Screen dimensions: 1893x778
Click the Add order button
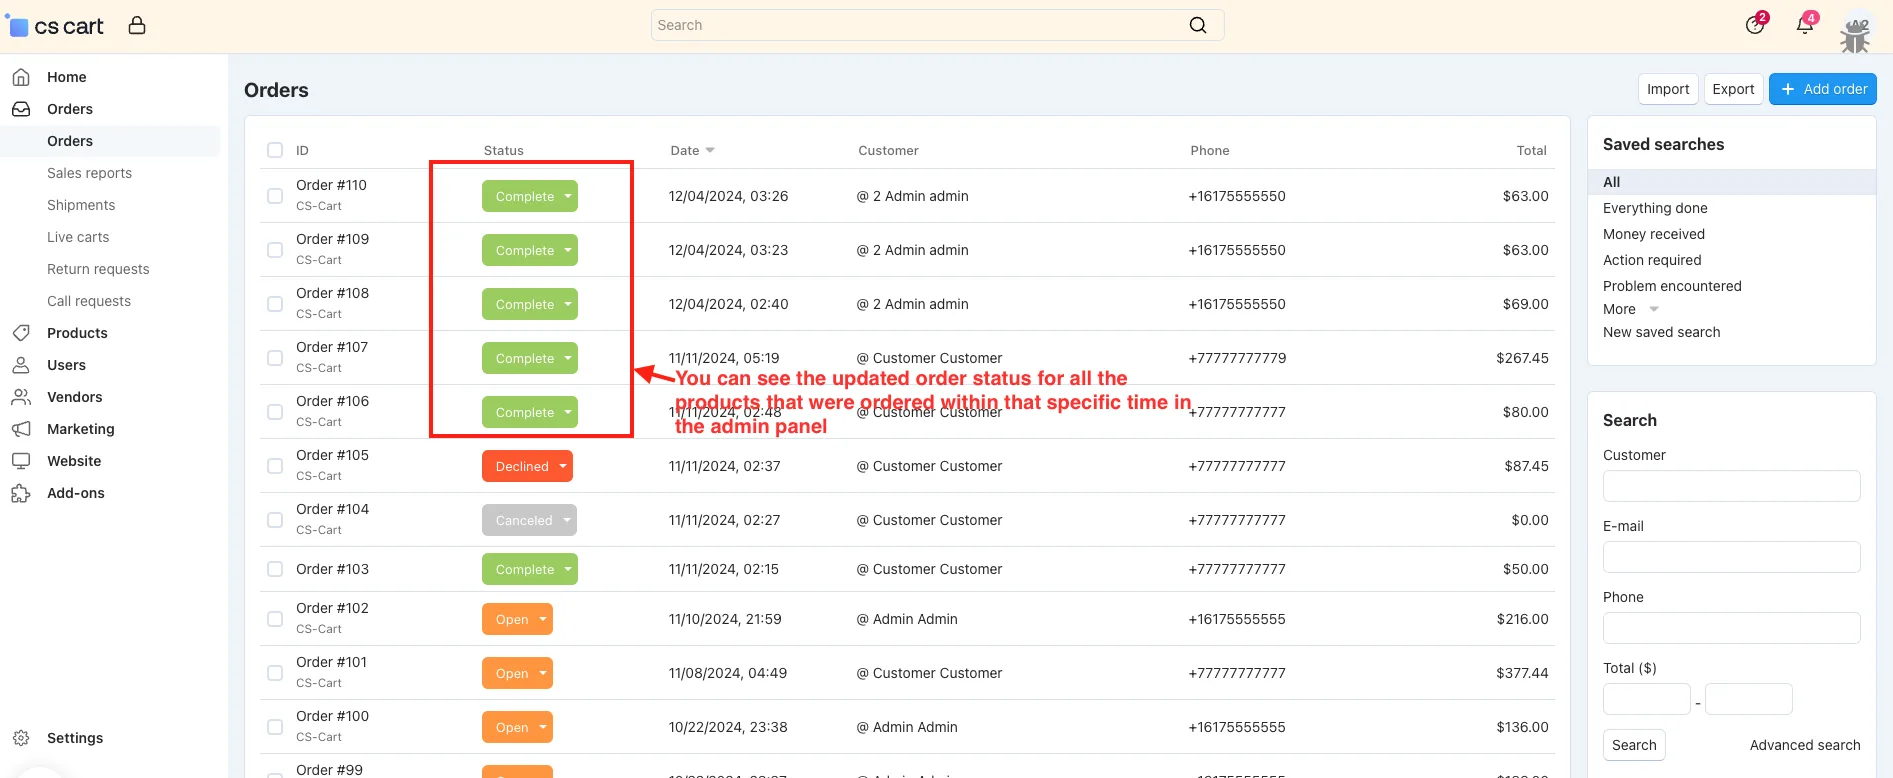[1822, 89]
